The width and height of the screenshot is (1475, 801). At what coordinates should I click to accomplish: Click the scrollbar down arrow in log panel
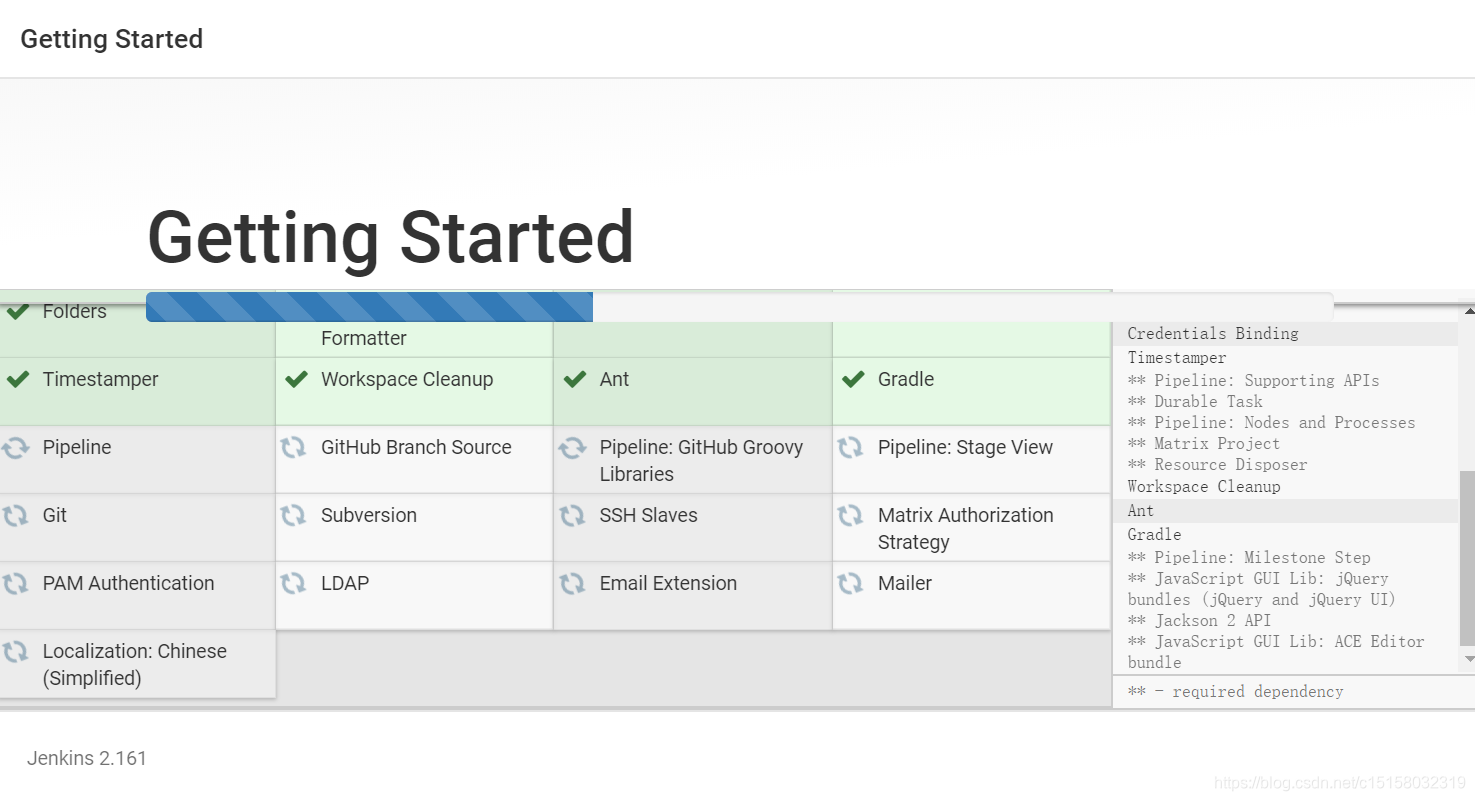[1467, 659]
